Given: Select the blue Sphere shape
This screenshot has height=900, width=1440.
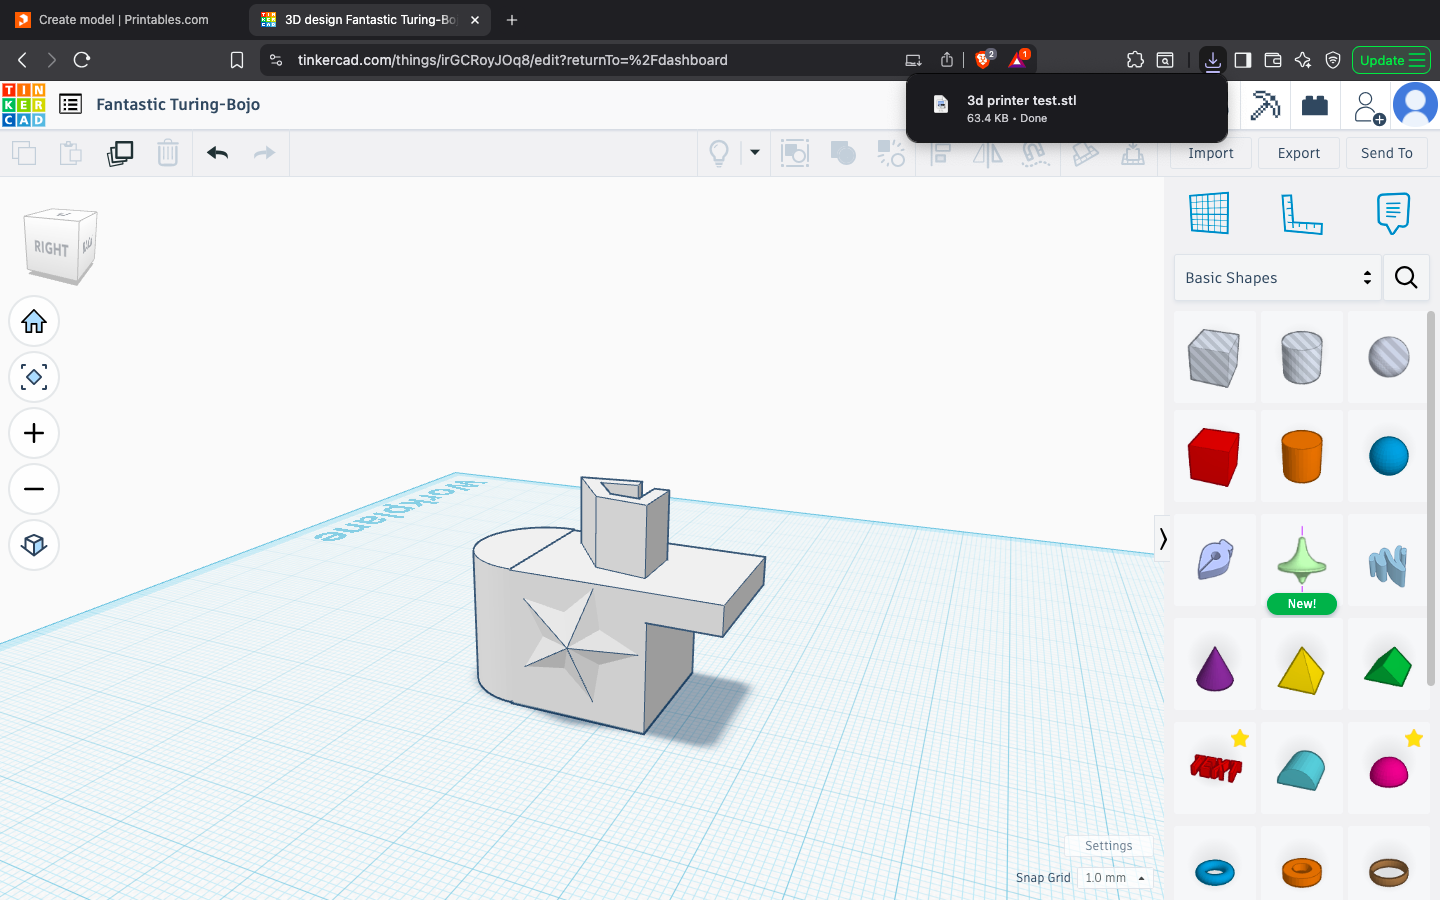Looking at the screenshot, I should coord(1388,456).
